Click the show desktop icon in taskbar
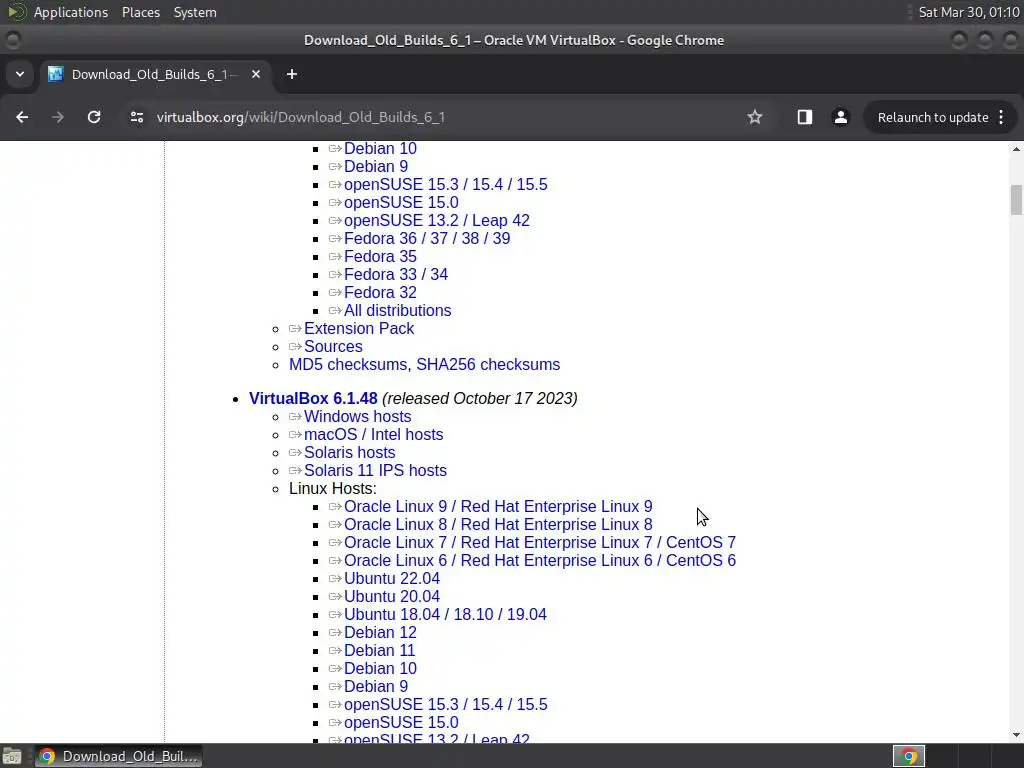The width and height of the screenshot is (1024, 768). click(x=12, y=756)
